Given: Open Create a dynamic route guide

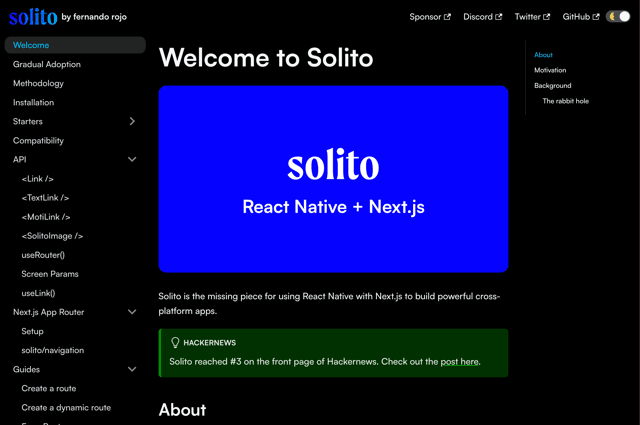Looking at the screenshot, I should [x=66, y=407].
